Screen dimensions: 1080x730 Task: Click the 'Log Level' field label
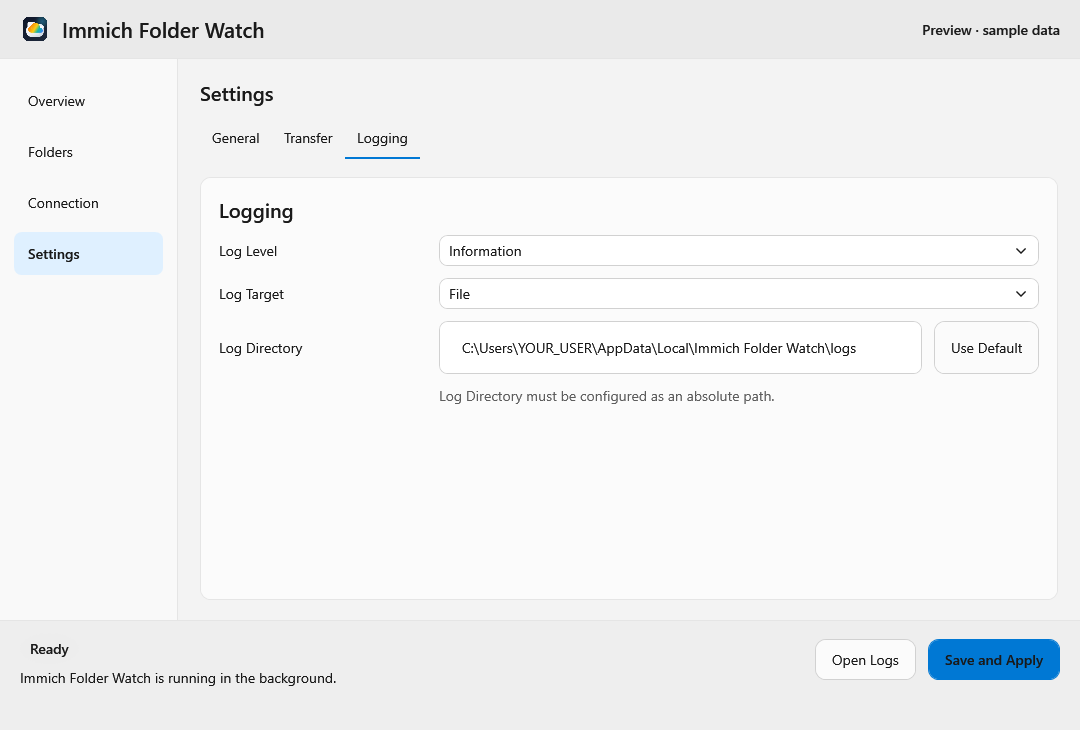248,251
